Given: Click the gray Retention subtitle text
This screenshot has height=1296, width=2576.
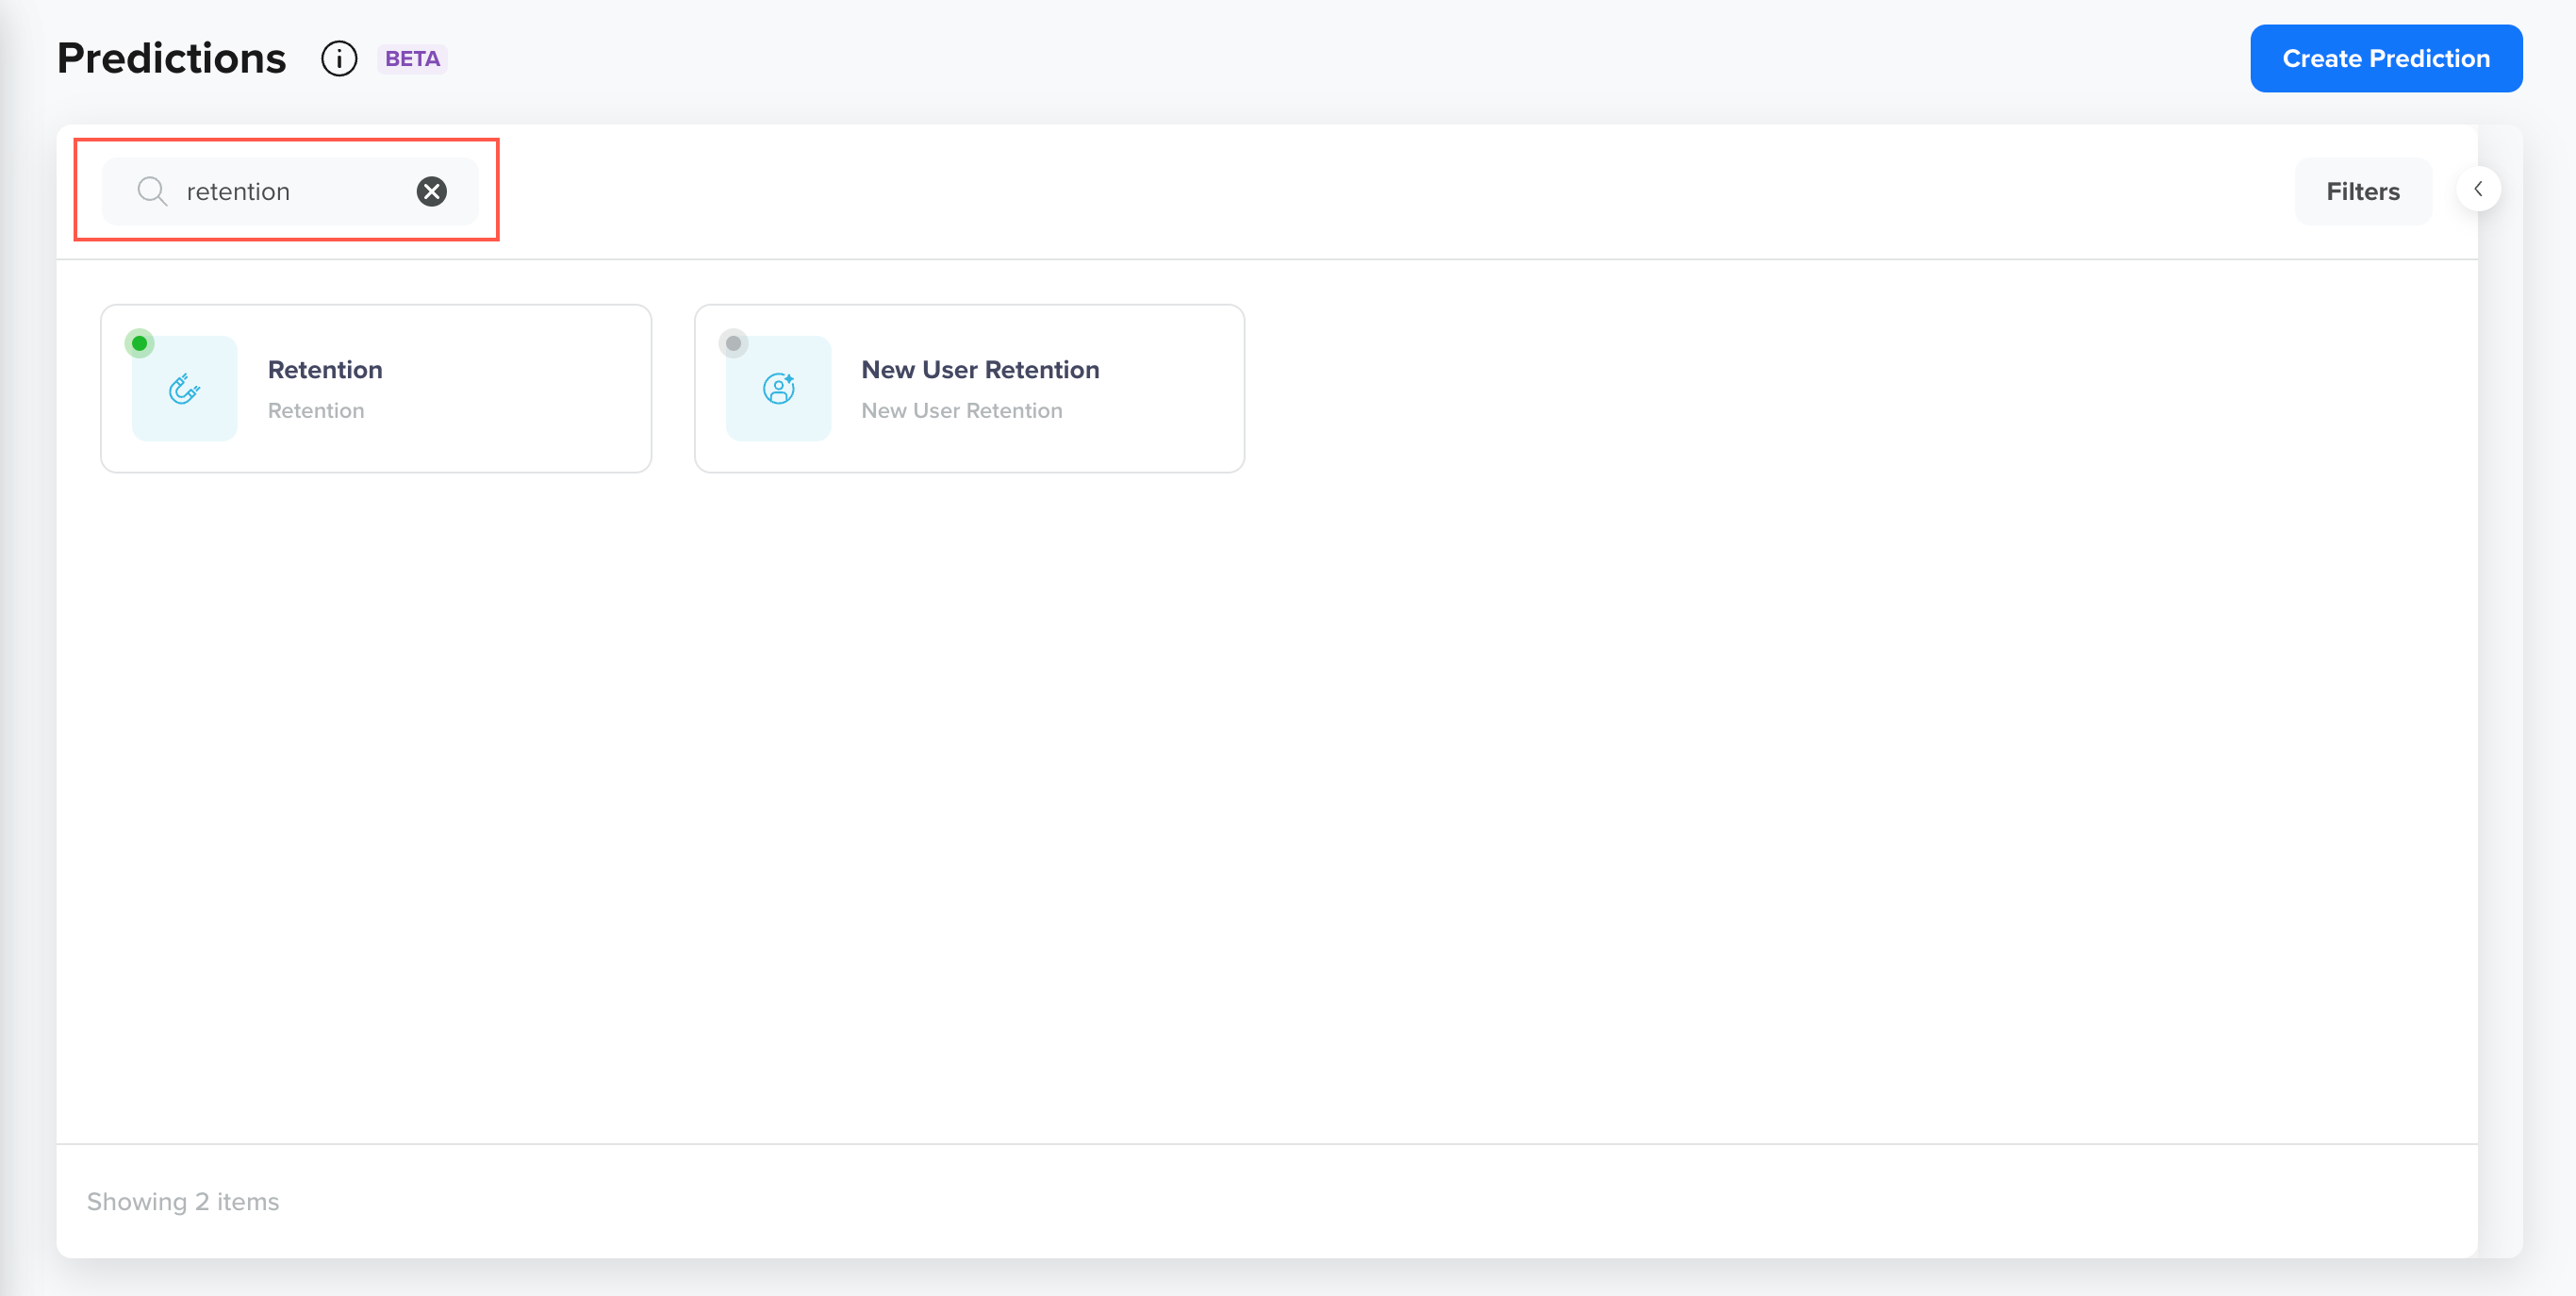Looking at the screenshot, I should [x=316, y=411].
